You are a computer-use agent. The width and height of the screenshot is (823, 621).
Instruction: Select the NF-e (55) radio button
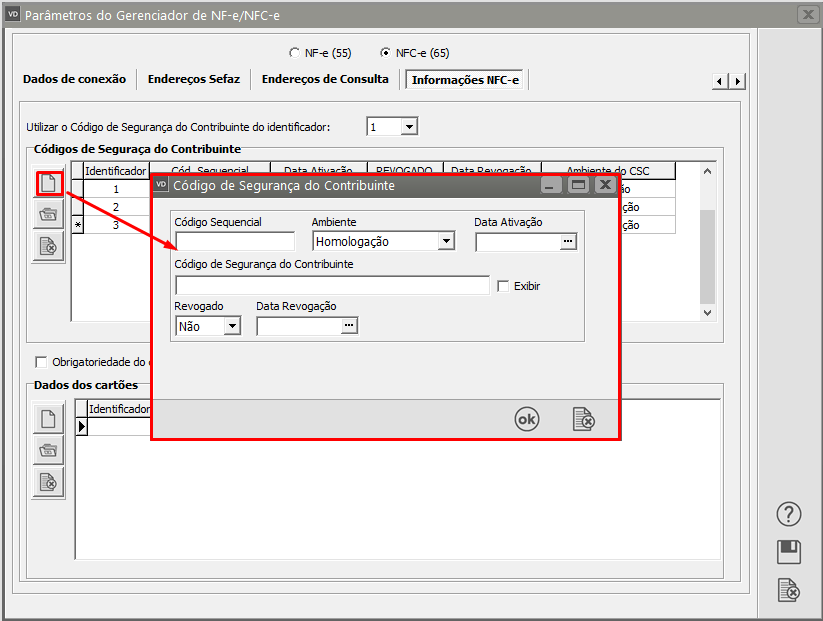click(x=294, y=53)
